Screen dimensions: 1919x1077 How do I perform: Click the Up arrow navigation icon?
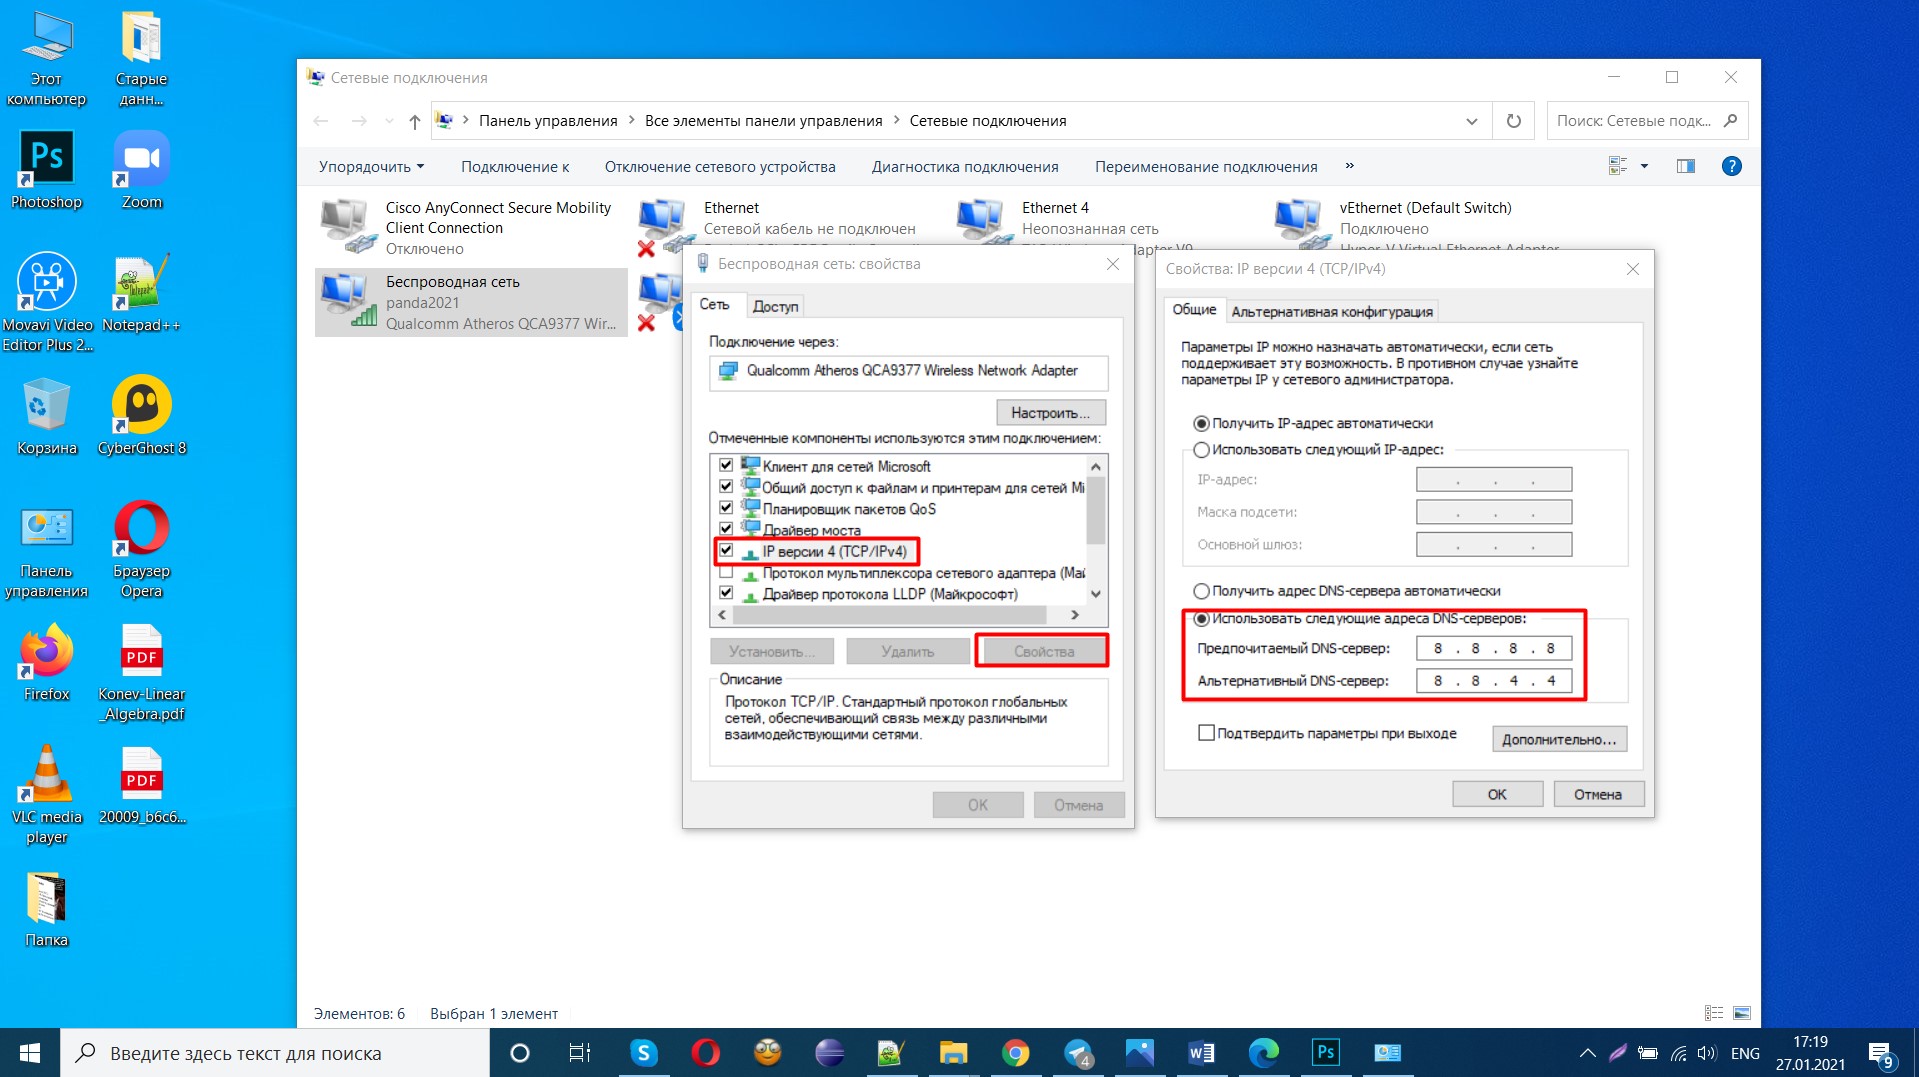pyautogui.click(x=414, y=121)
